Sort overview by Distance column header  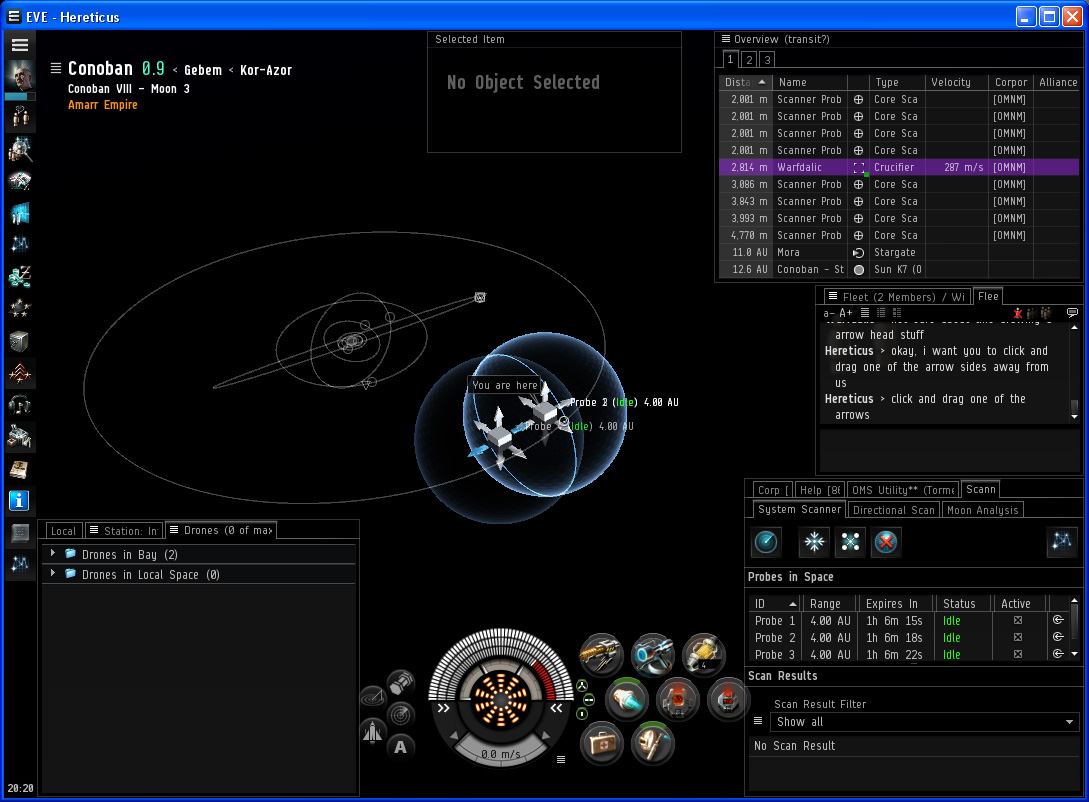tap(745, 82)
